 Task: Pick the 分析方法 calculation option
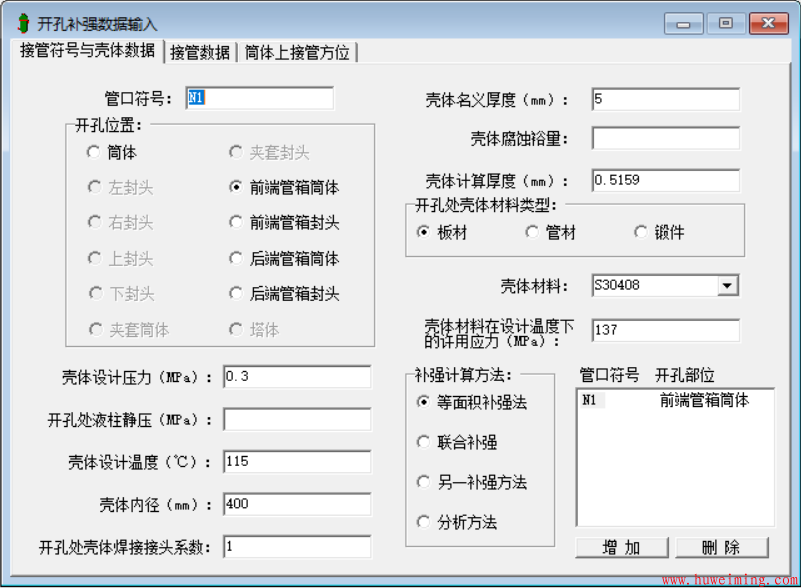425,521
